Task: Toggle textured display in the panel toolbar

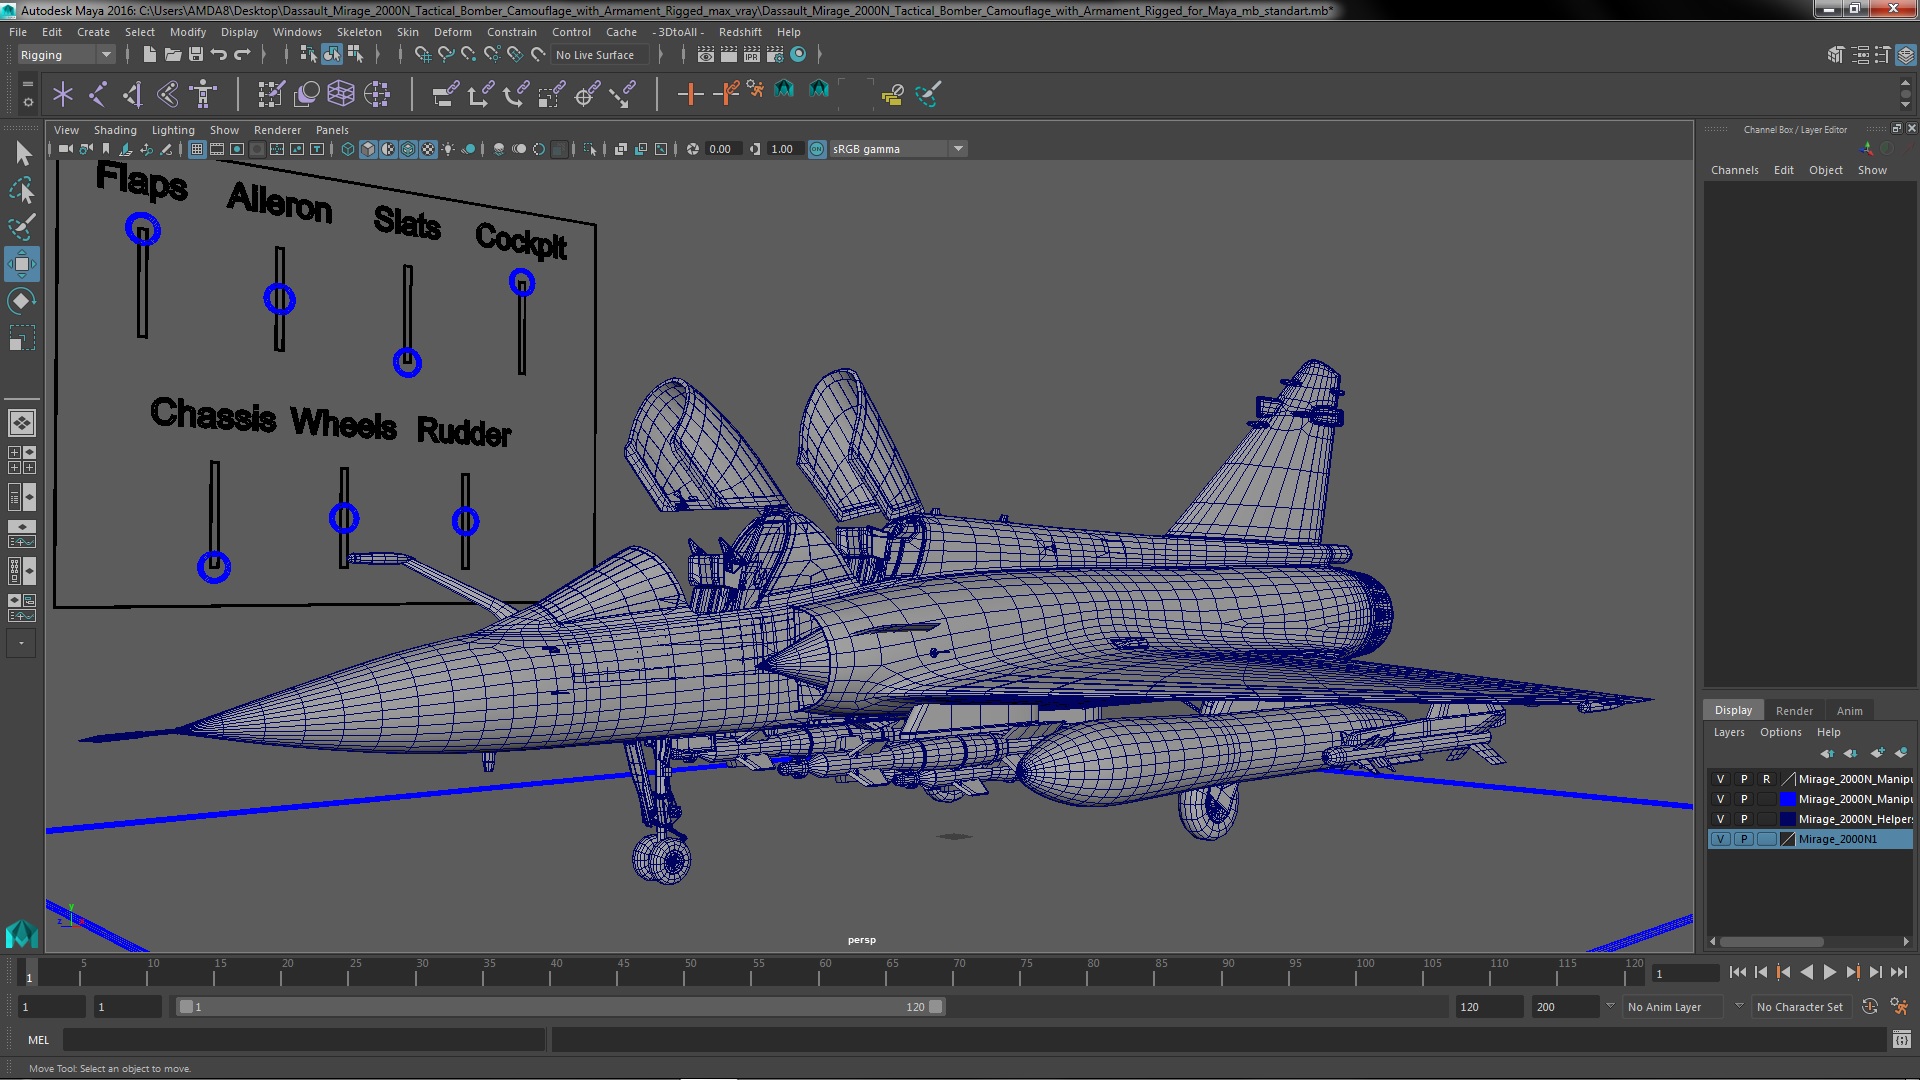Action: point(428,149)
